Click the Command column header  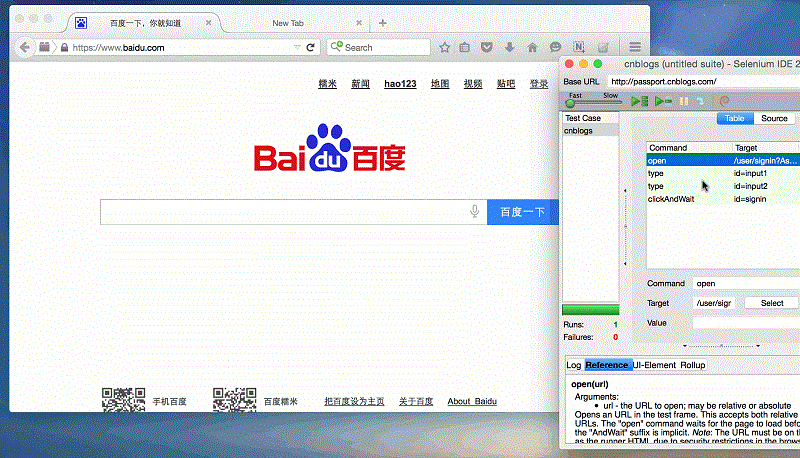tap(689, 148)
